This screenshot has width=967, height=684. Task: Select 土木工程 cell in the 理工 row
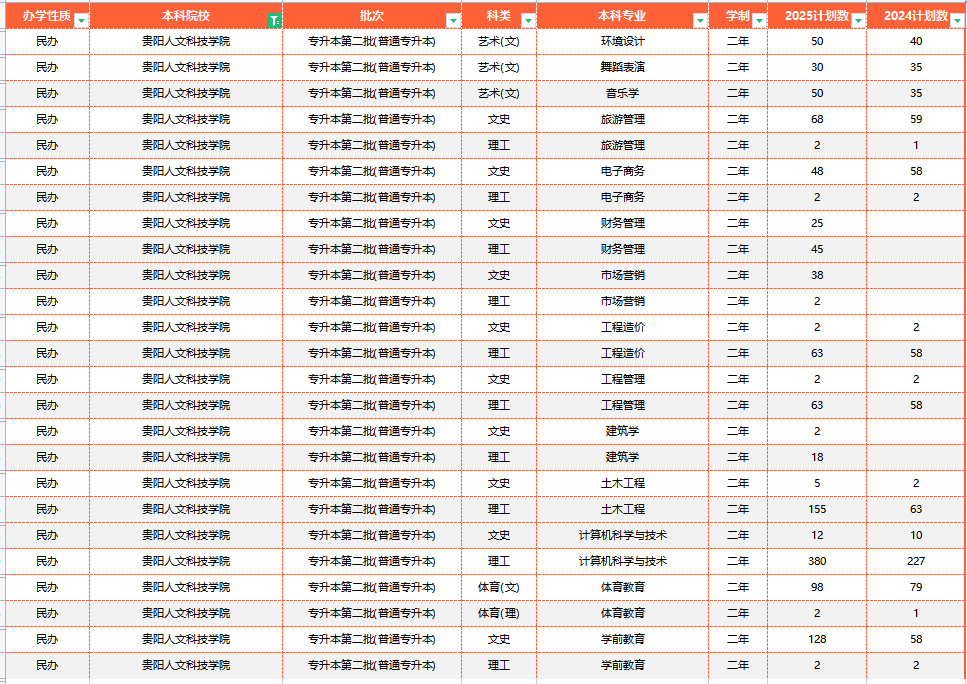(x=622, y=509)
